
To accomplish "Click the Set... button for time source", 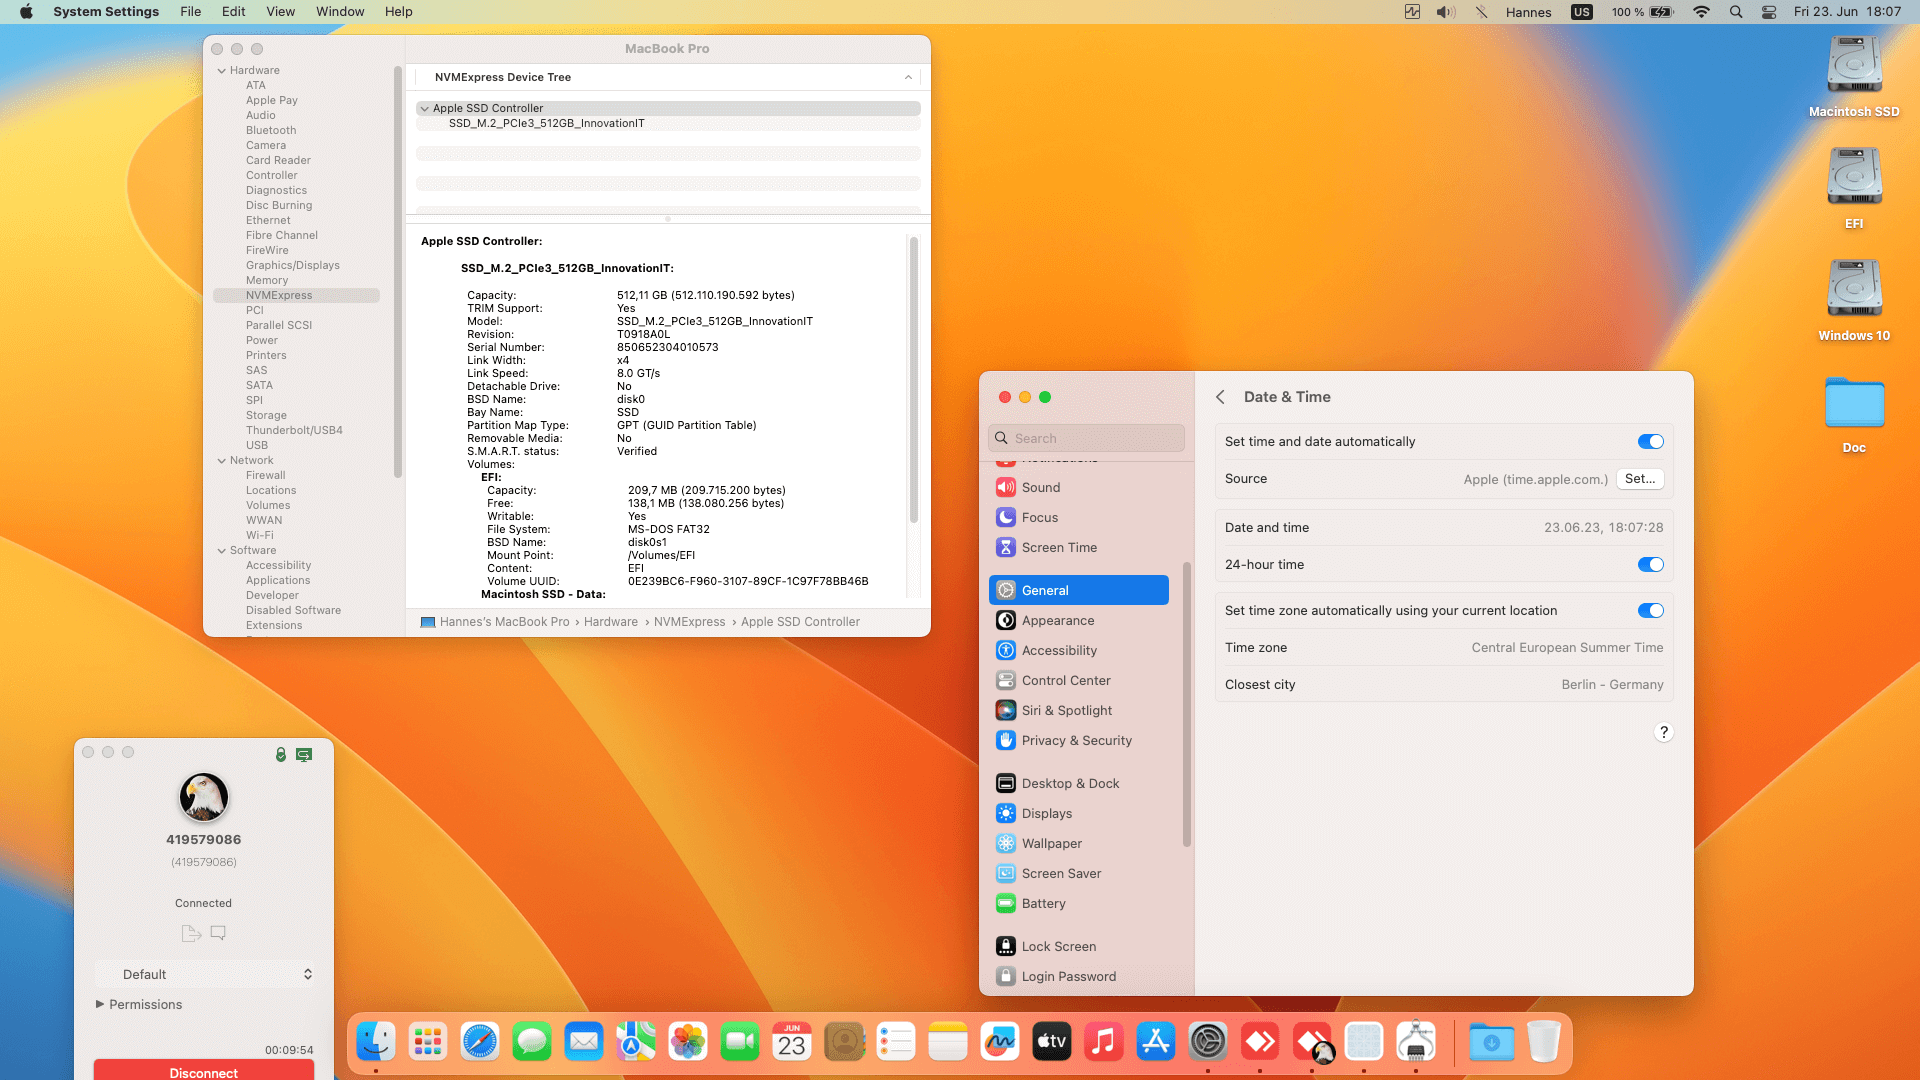I will point(1640,479).
